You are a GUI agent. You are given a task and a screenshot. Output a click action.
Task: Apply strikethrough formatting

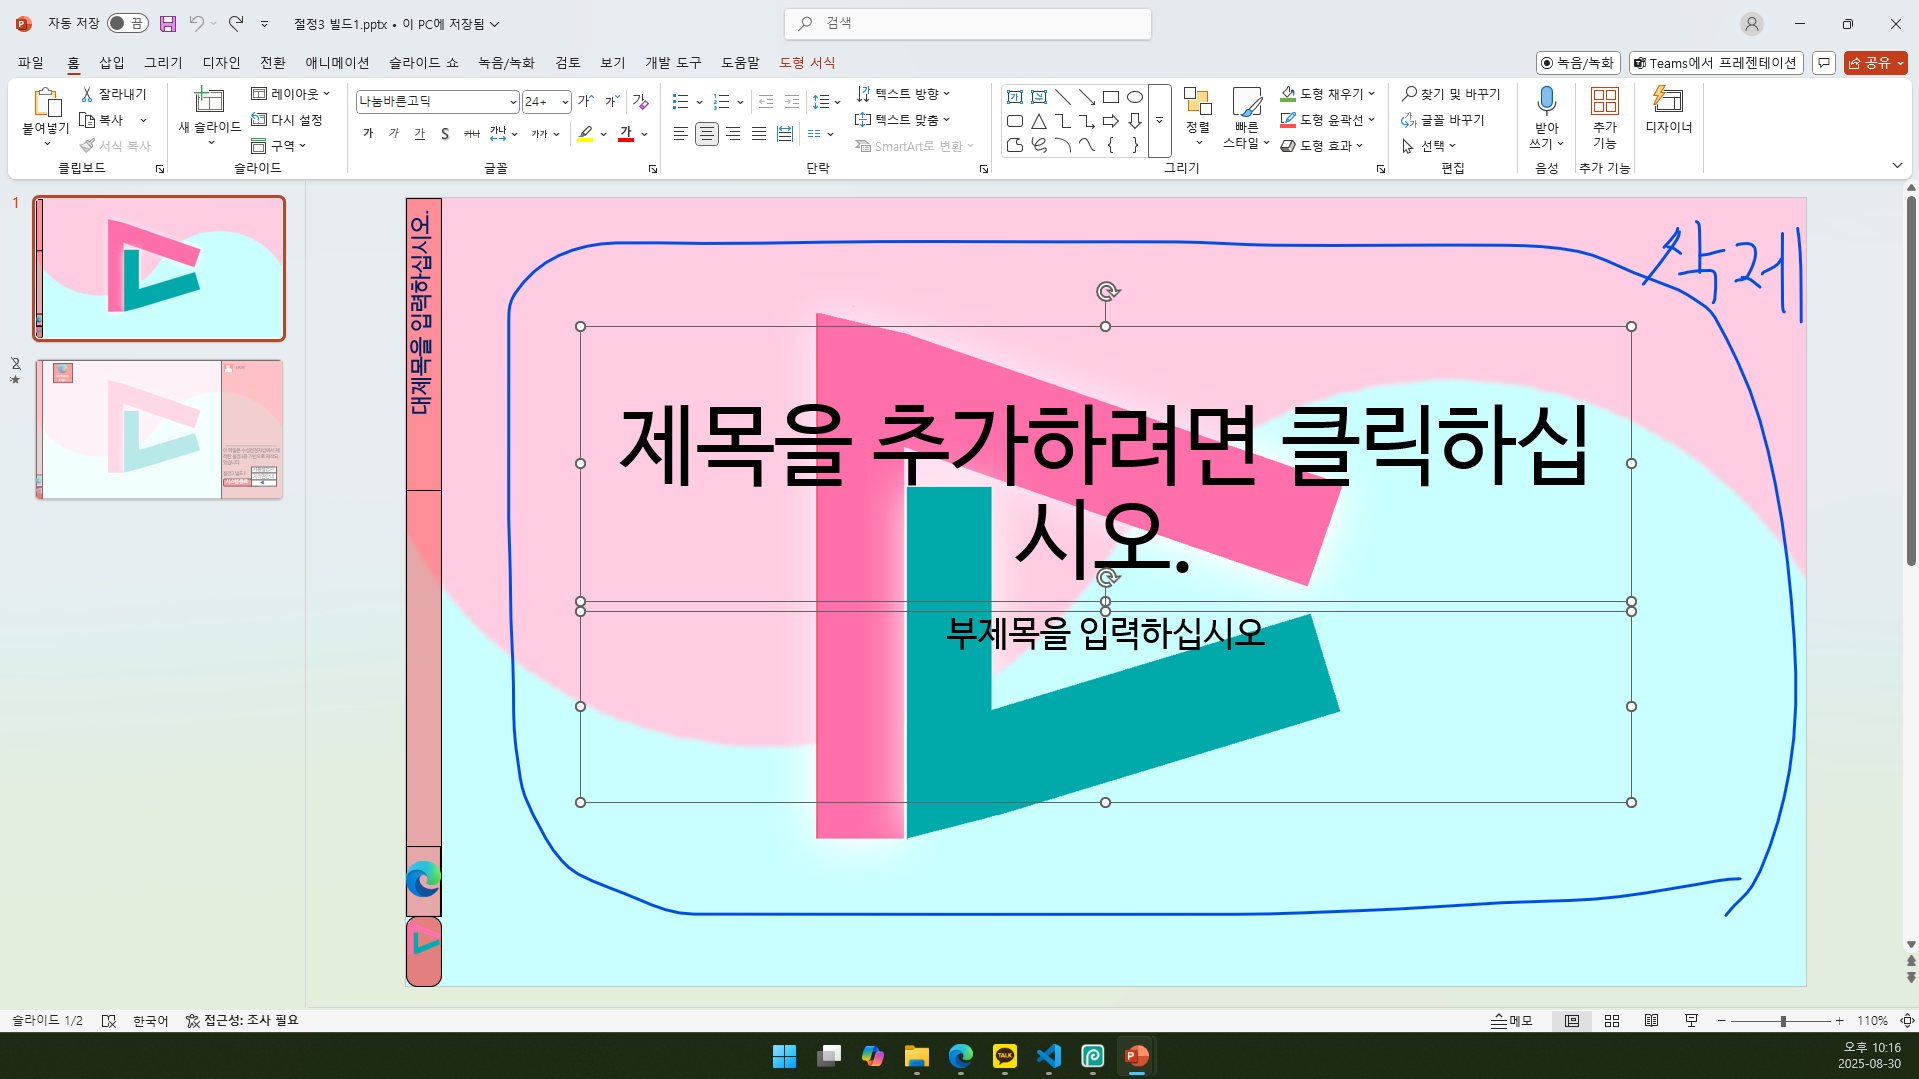[471, 134]
